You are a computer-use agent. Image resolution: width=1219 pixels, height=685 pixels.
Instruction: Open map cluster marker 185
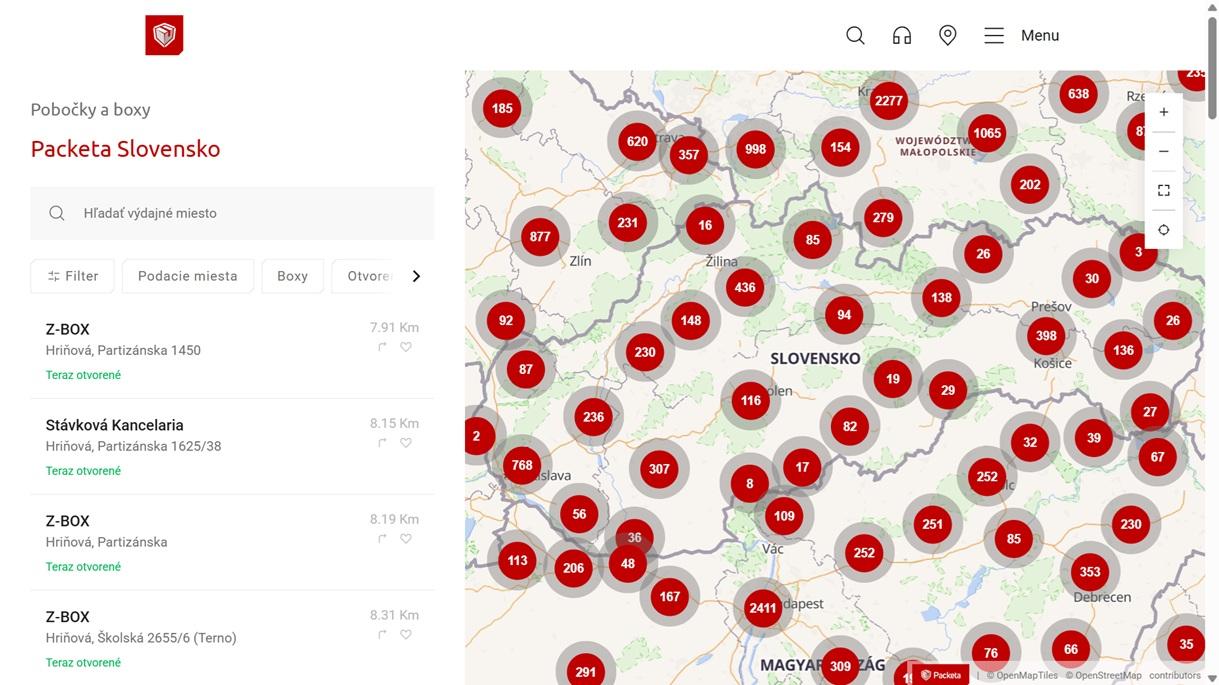(502, 108)
